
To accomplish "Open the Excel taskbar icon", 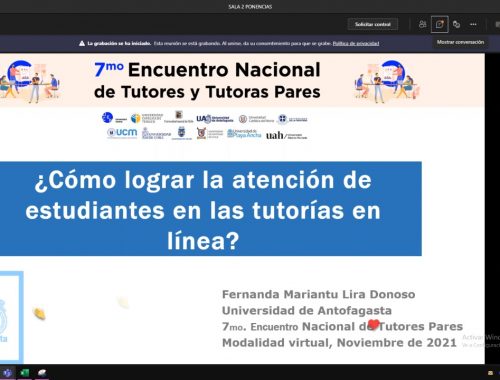I will [x=25, y=373].
